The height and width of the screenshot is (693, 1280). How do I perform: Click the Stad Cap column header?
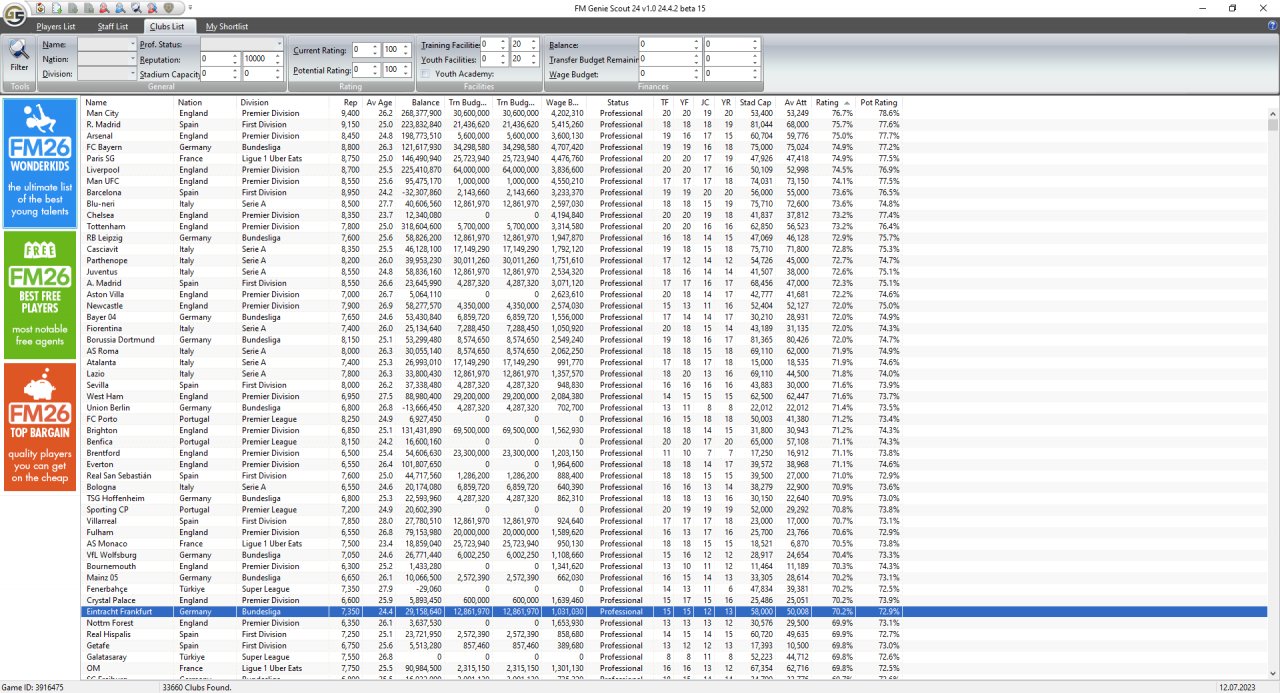[756, 102]
